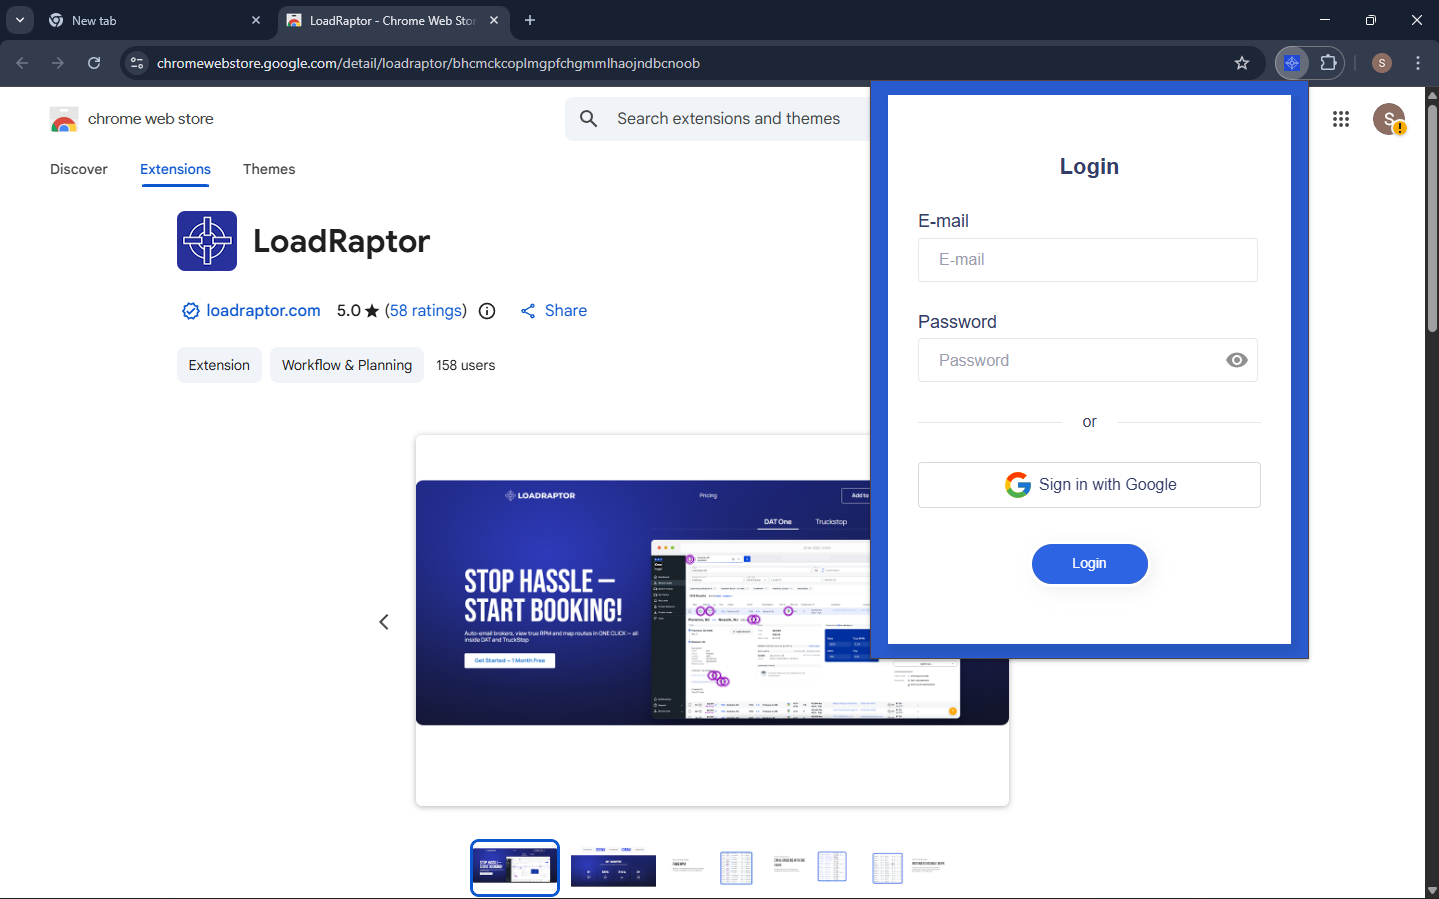Click the Password input field
This screenshot has width=1439, height=899.
1088,360
